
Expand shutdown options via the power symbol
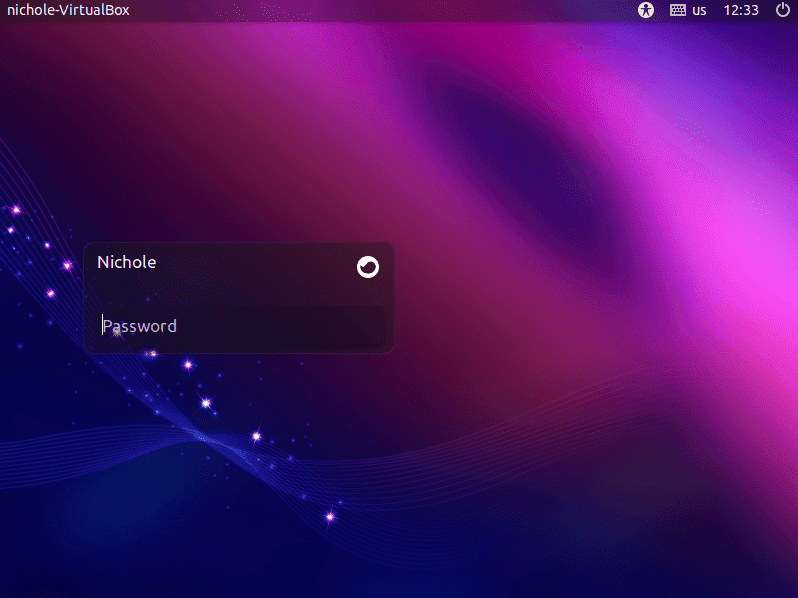[782, 10]
